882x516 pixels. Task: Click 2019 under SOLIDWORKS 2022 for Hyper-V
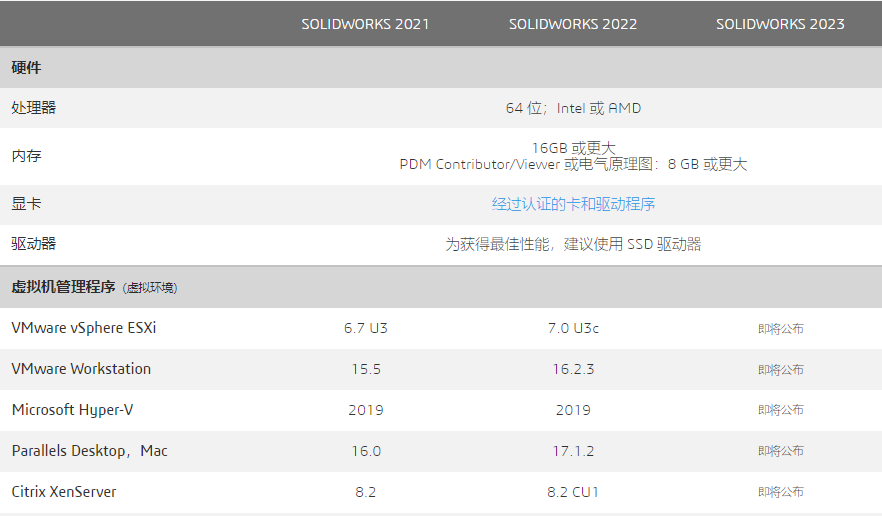click(x=573, y=410)
